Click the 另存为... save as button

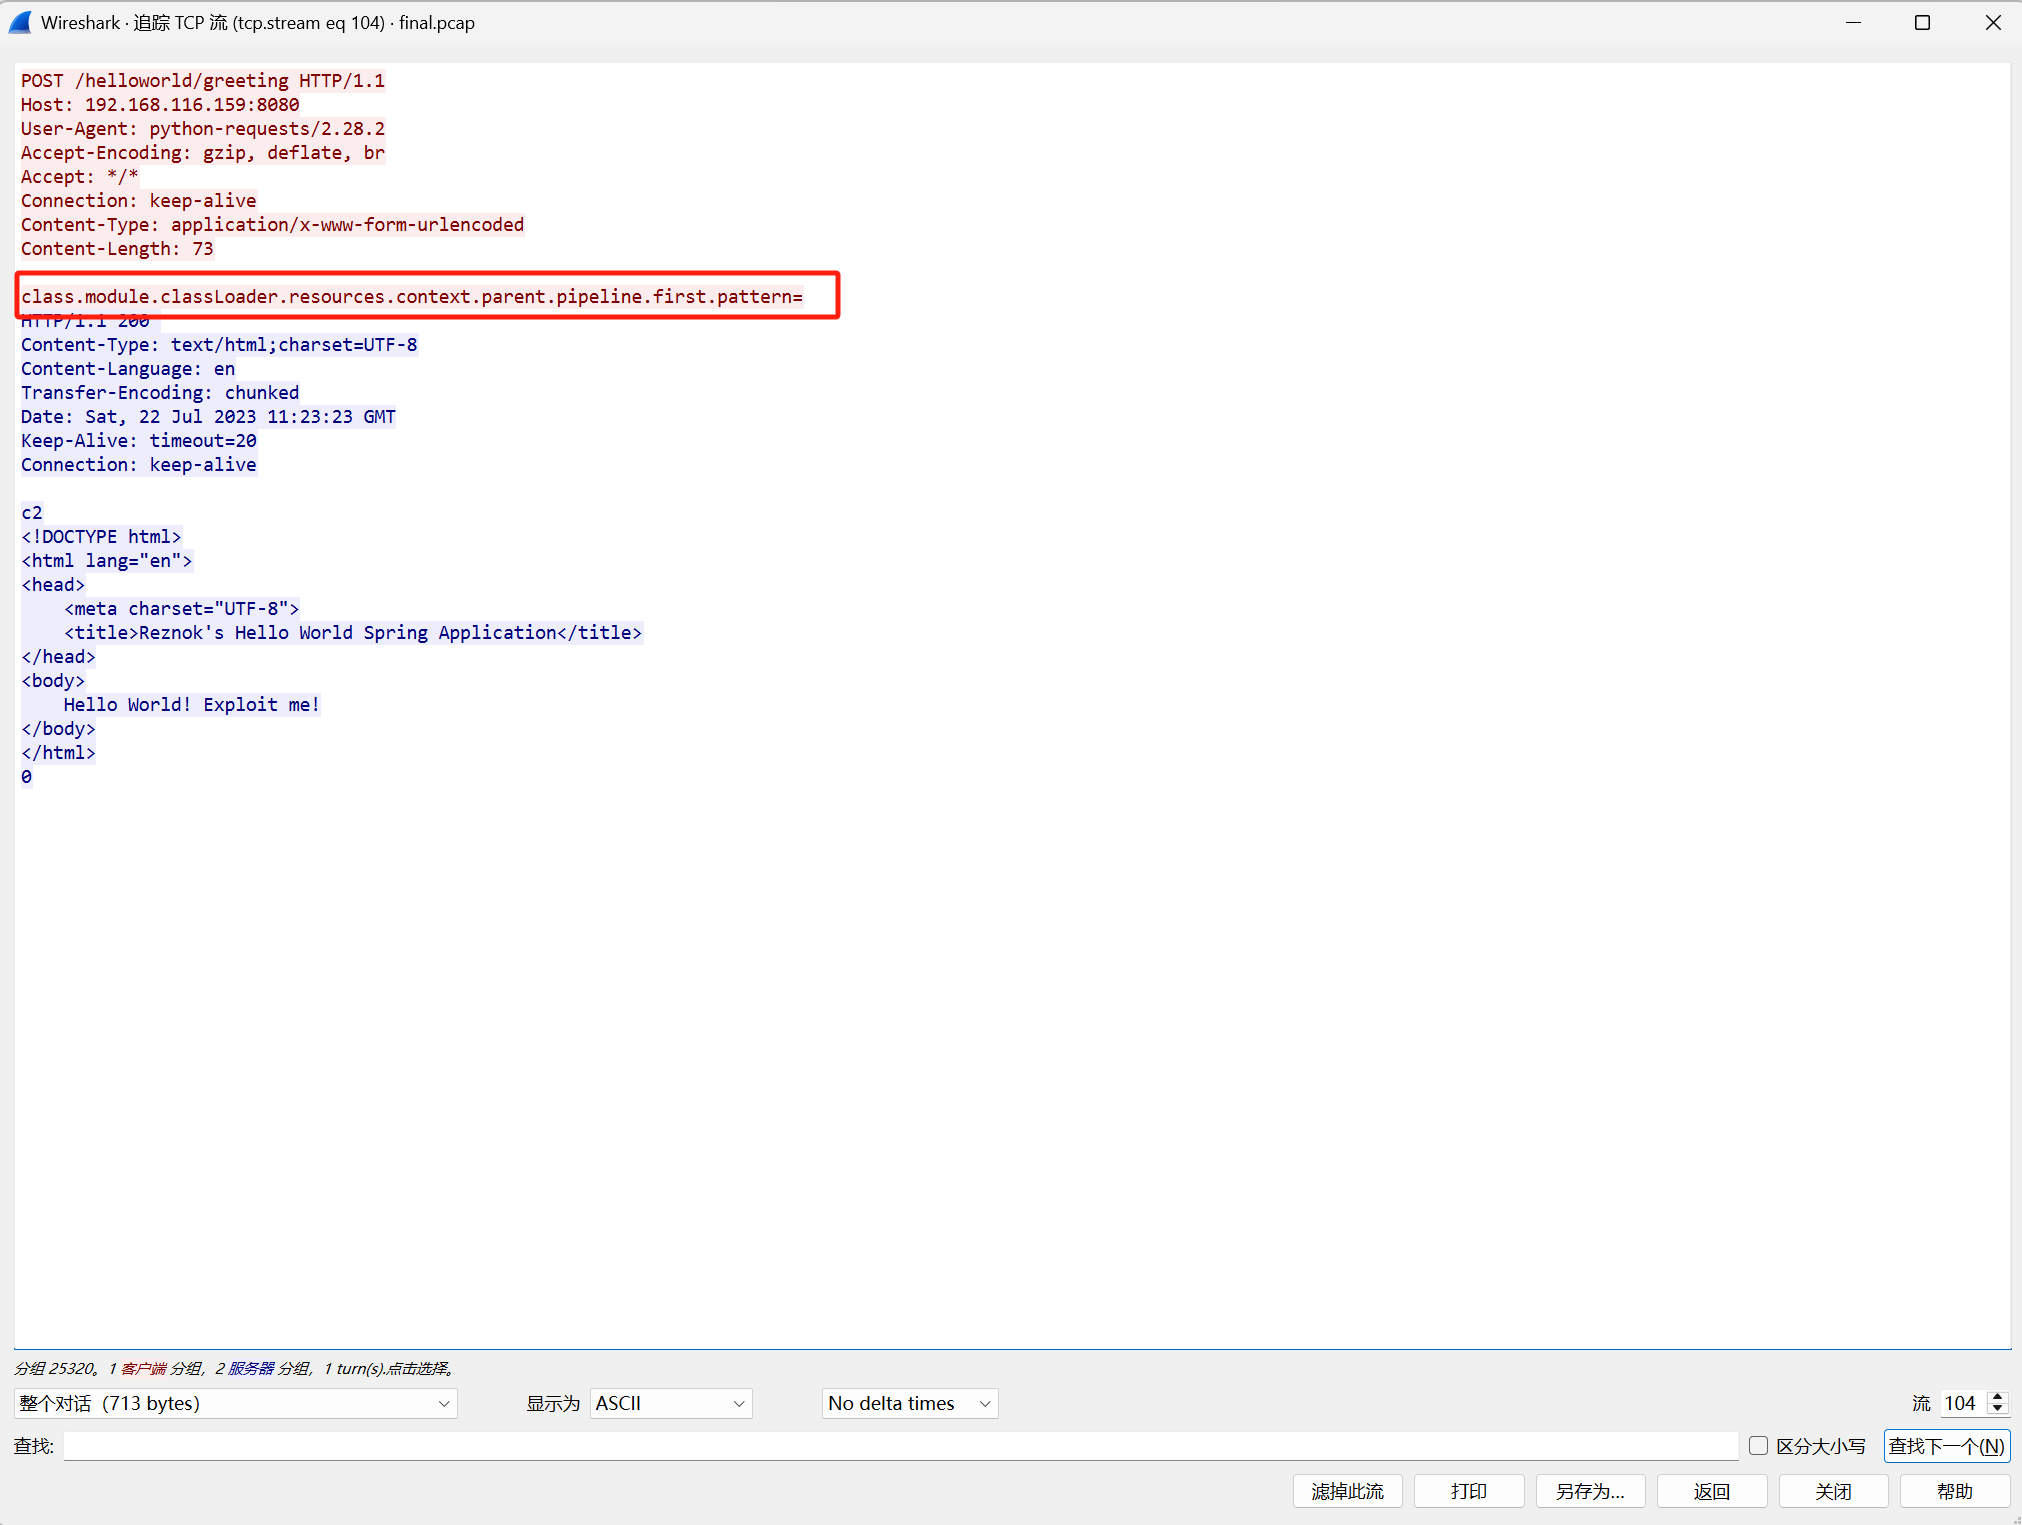point(1589,1491)
